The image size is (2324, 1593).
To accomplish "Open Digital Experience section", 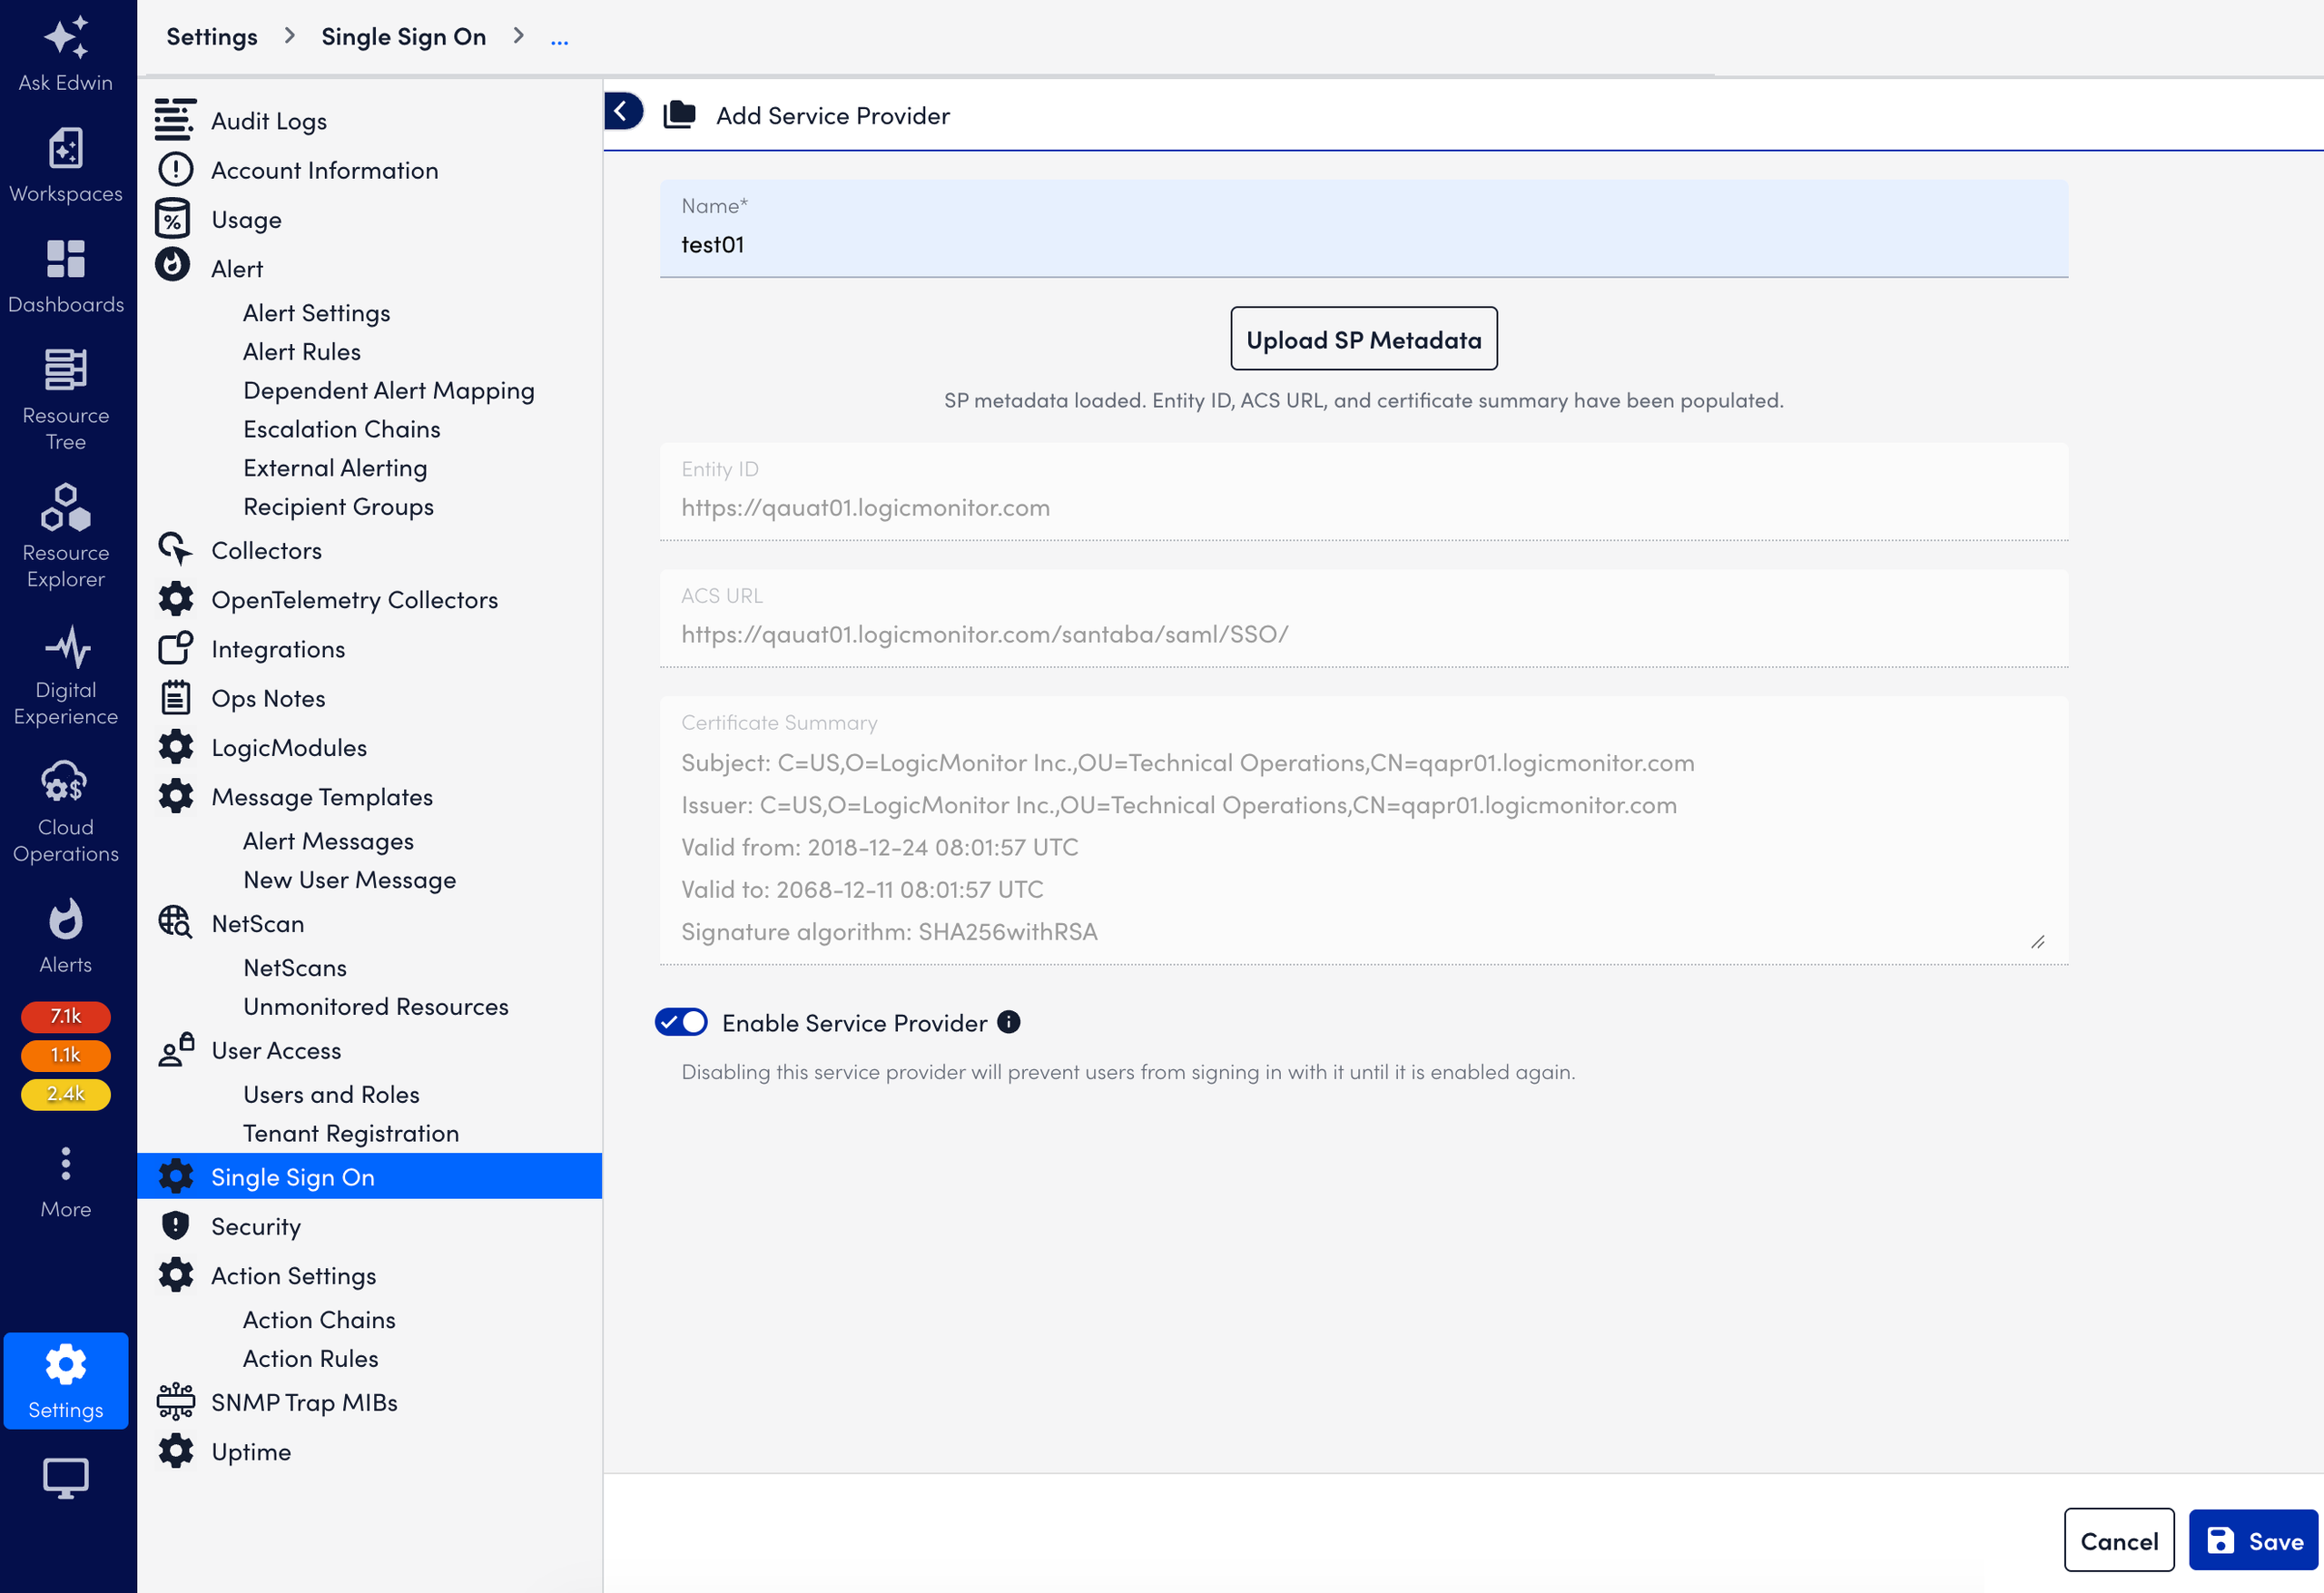I will pos(66,675).
